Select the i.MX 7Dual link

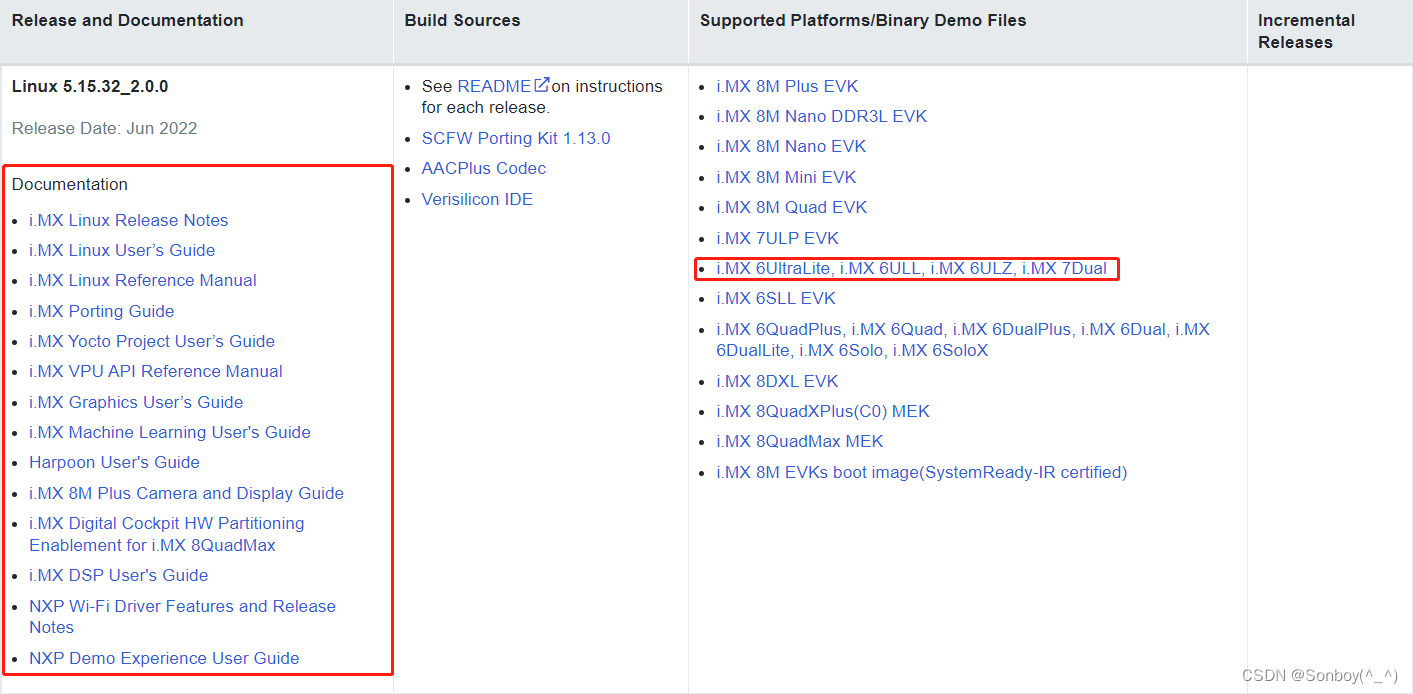point(1064,268)
